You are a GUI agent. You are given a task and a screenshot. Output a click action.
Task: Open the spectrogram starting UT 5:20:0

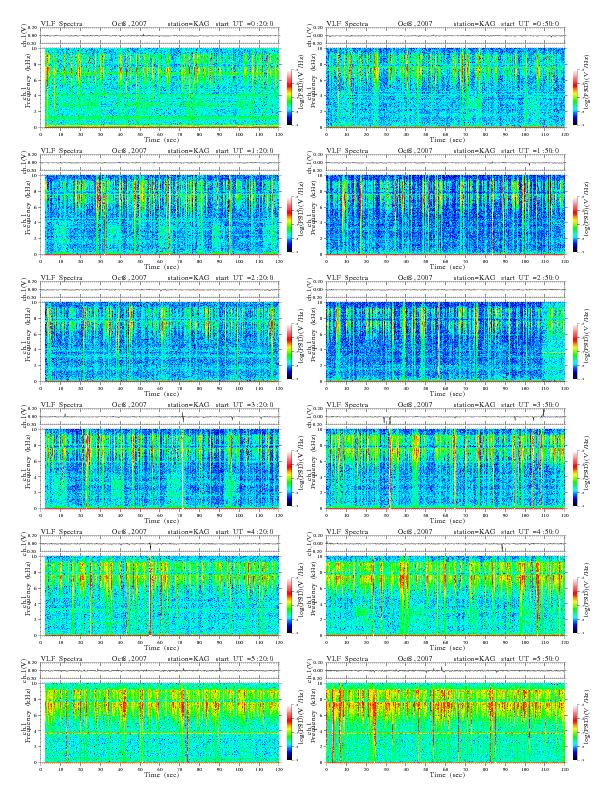(160, 723)
